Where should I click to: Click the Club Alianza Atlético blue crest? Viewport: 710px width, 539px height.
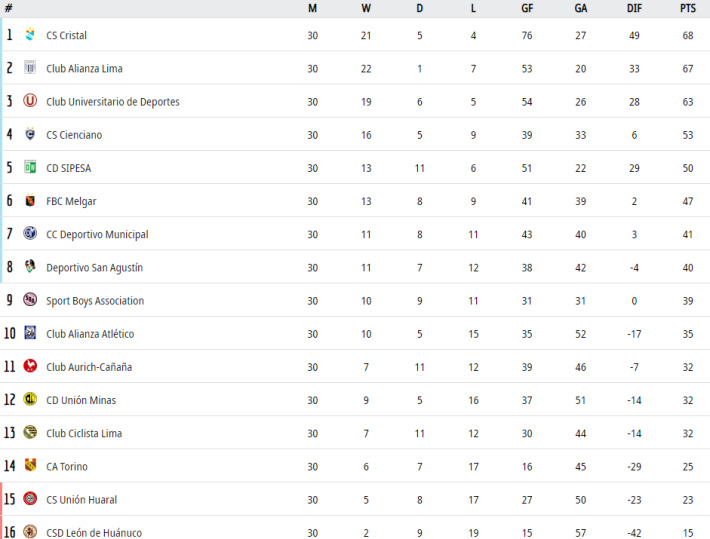30,332
